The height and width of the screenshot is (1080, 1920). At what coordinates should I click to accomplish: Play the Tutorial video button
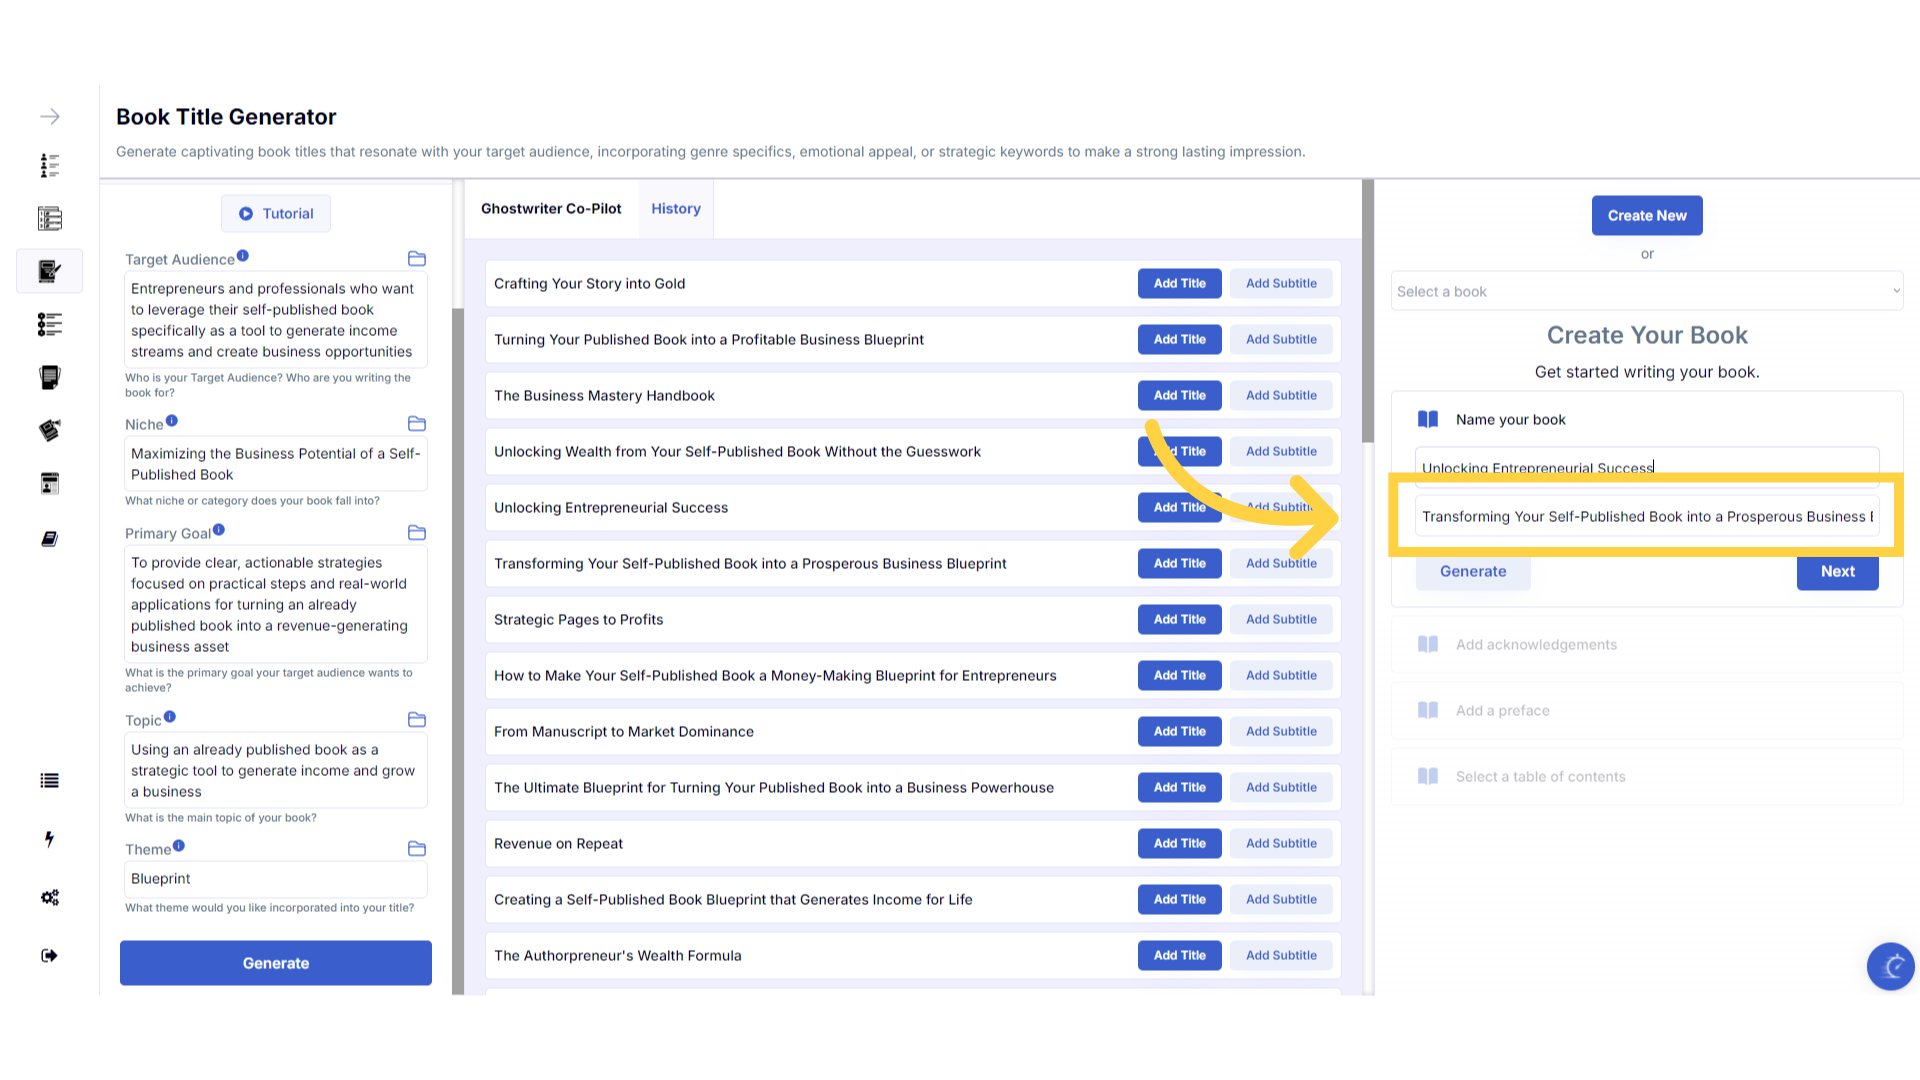(x=276, y=214)
